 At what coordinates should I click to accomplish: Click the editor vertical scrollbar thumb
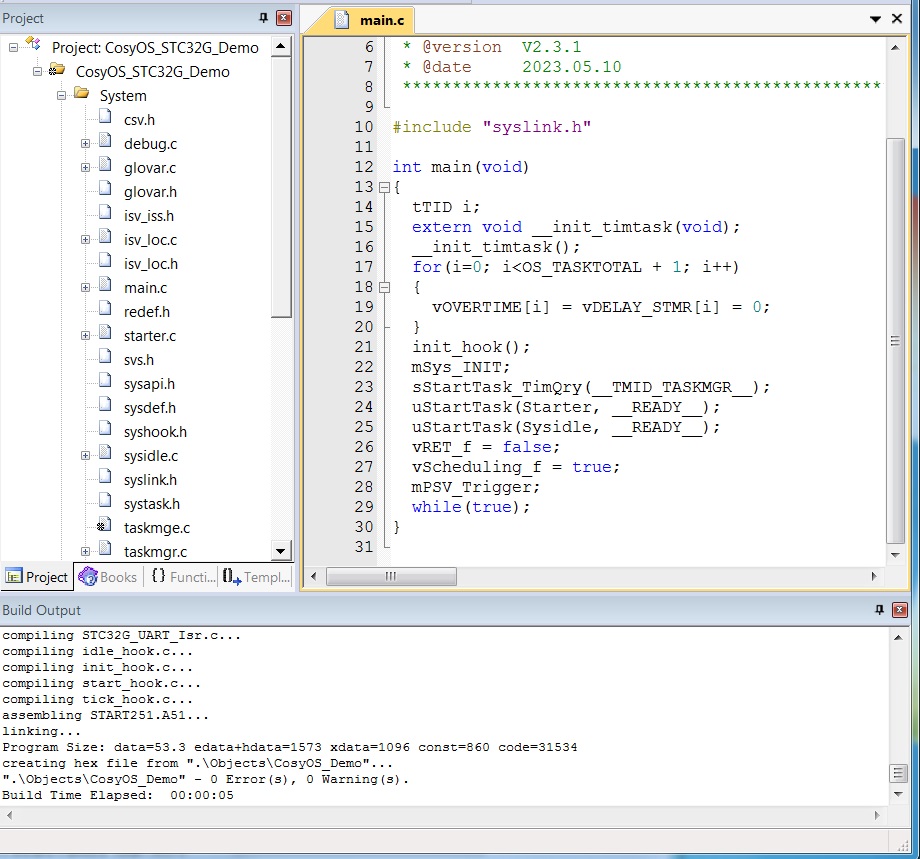pyautogui.click(x=895, y=341)
